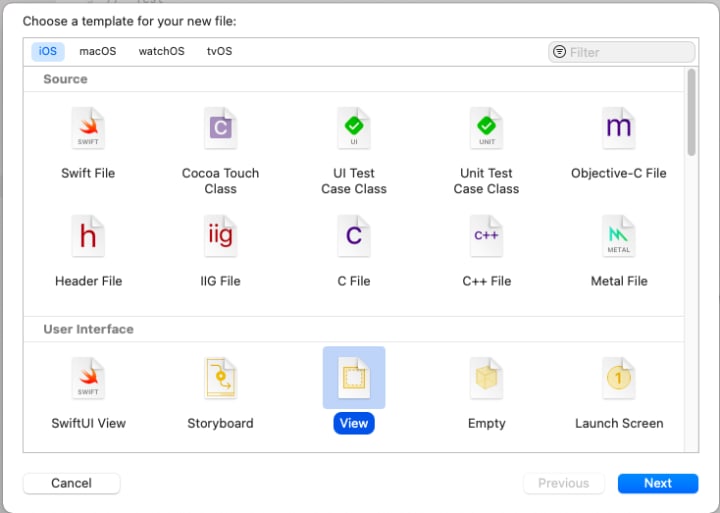
Task: Click the "Header File" label
Action: coord(89,281)
